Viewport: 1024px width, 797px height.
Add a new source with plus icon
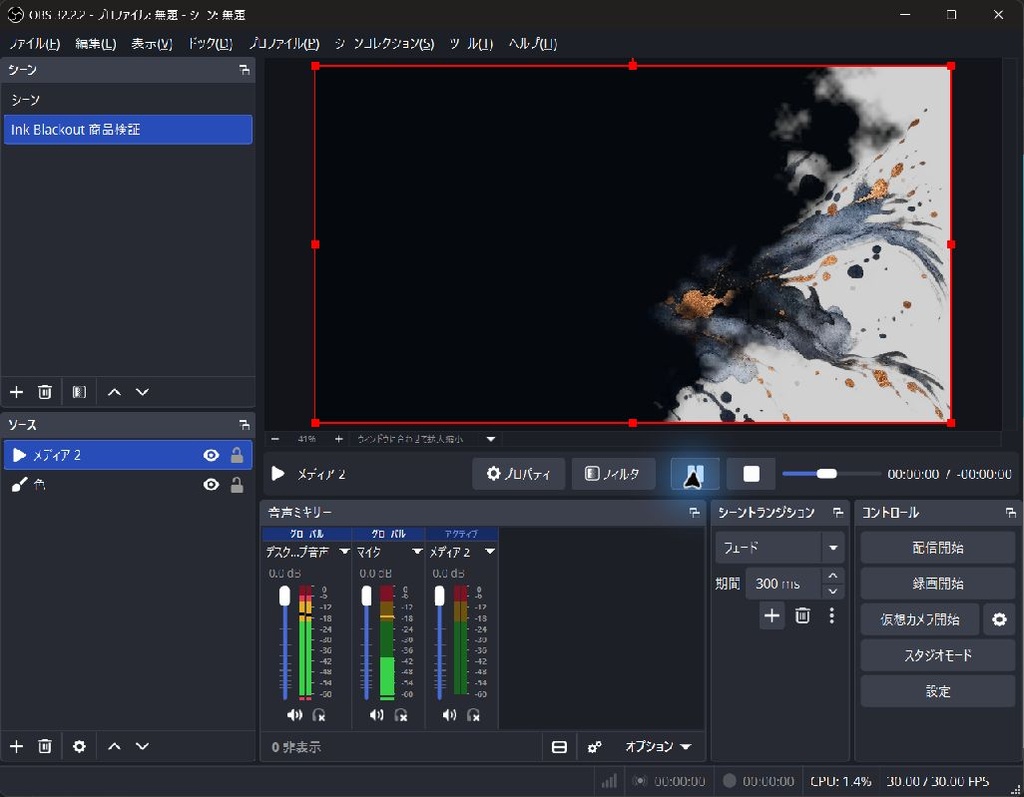coord(16,746)
